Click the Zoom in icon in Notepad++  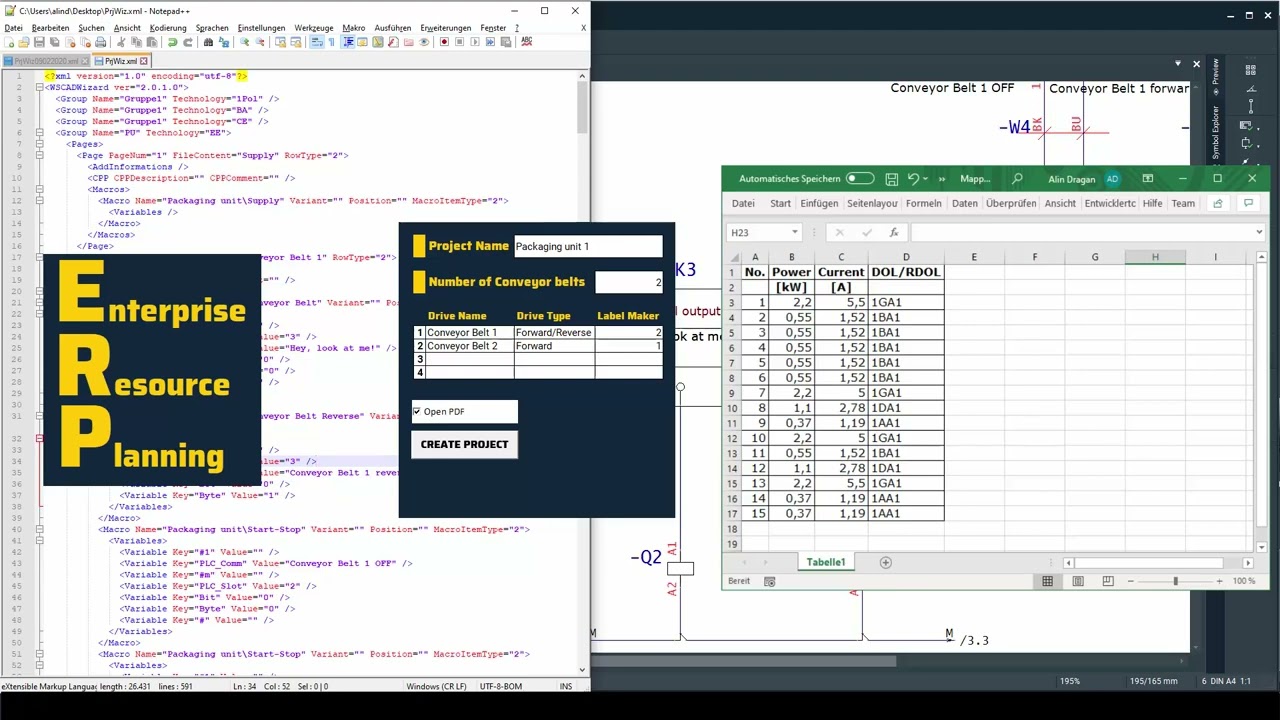point(245,42)
